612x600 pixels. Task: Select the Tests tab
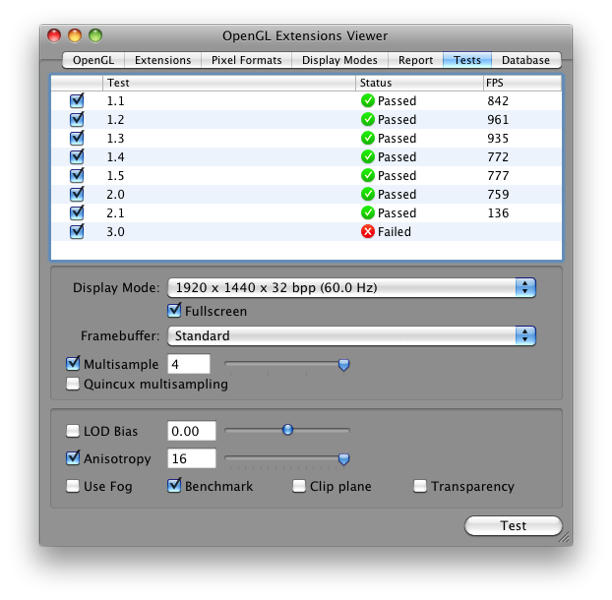[x=467, y=60]
